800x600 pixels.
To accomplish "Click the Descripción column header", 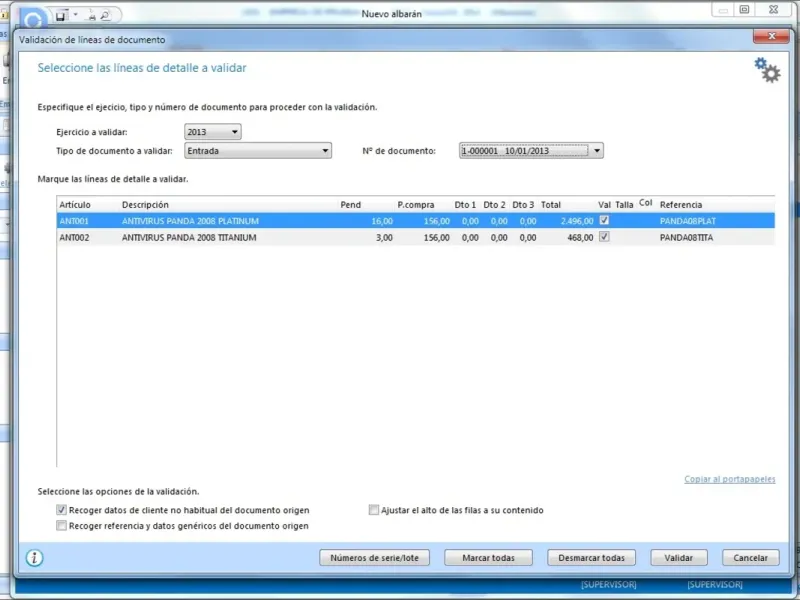I will click(x=145, y=205).
